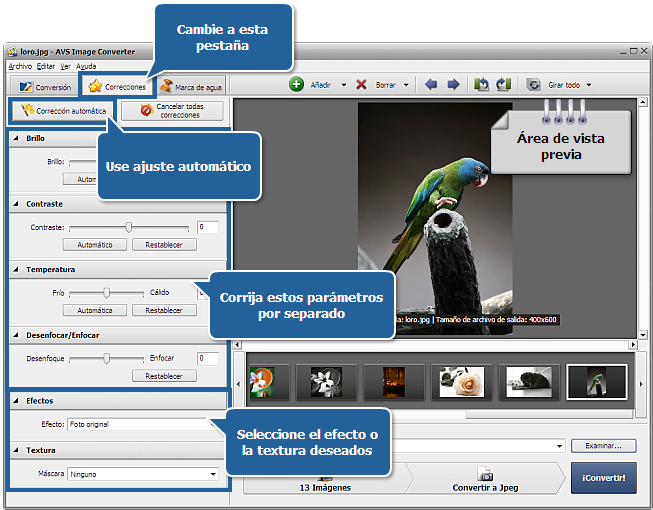Collapse the Desenfocar/Enfocar section

pos(16,335)
